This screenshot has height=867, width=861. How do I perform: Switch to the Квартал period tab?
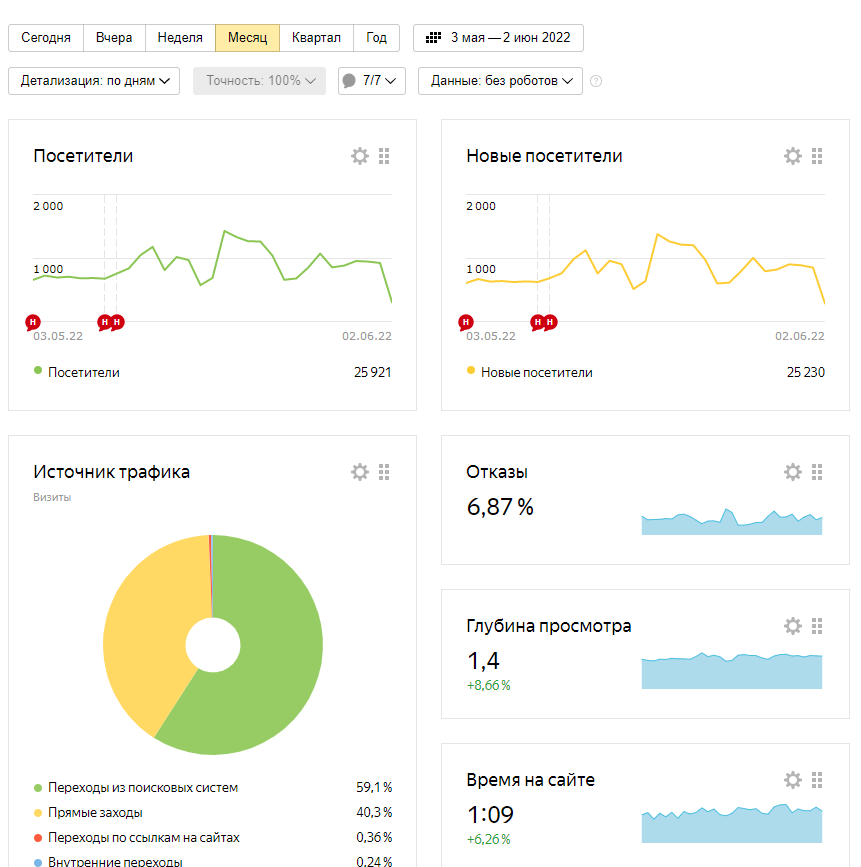pos(316,38)
